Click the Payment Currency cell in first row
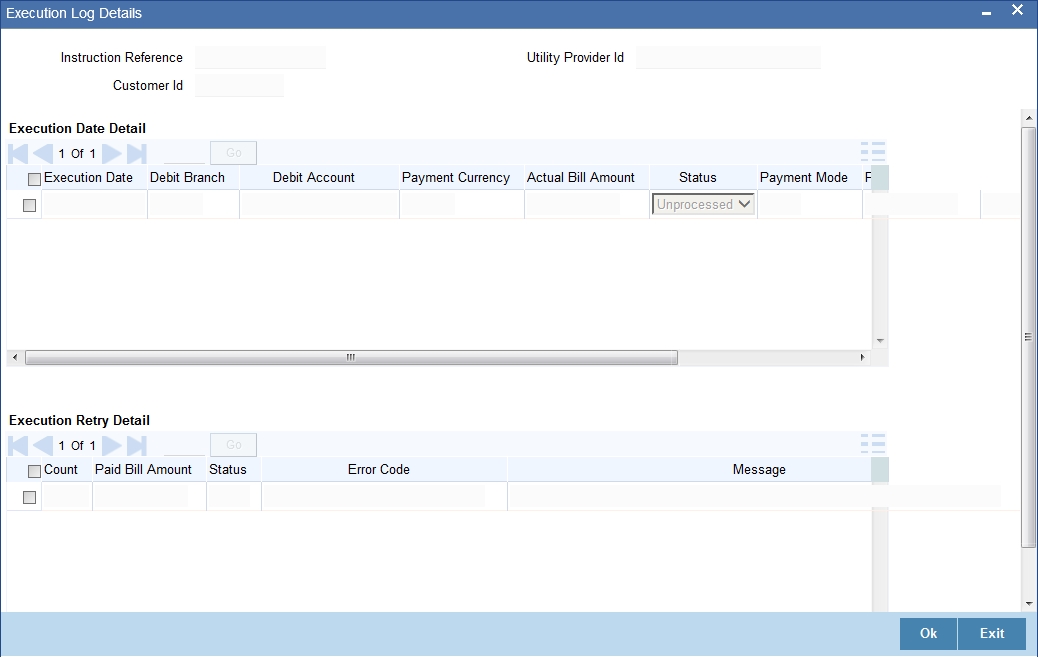Screen dimensions: 1038x658 [428, 205]
